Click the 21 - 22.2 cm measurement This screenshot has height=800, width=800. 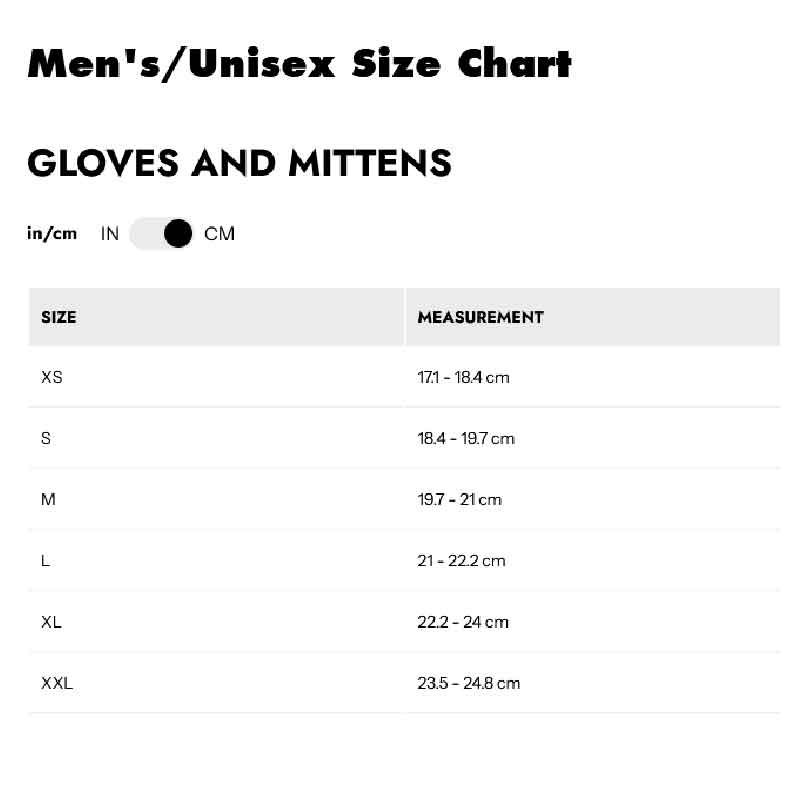pos(461,561)
